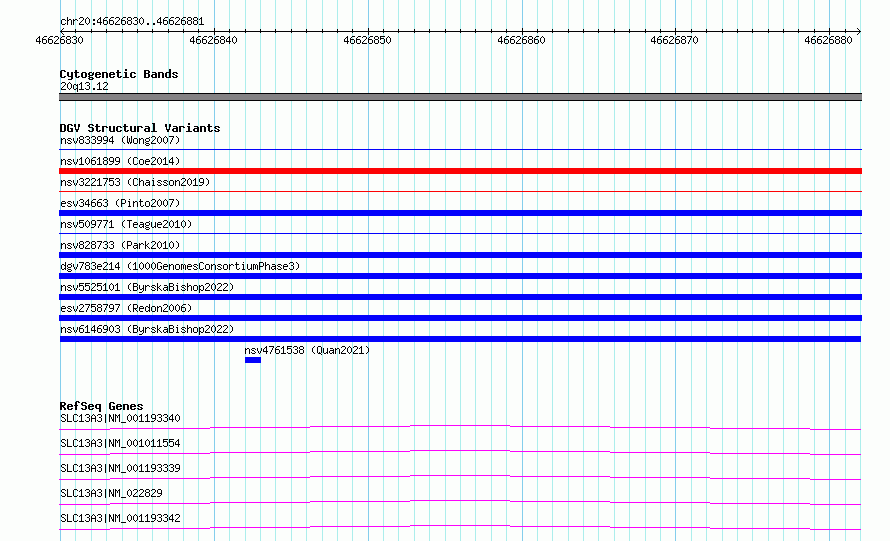
Task: Open variant nsv1061899 (Coe2014) label
Action: tap(120, 161)
